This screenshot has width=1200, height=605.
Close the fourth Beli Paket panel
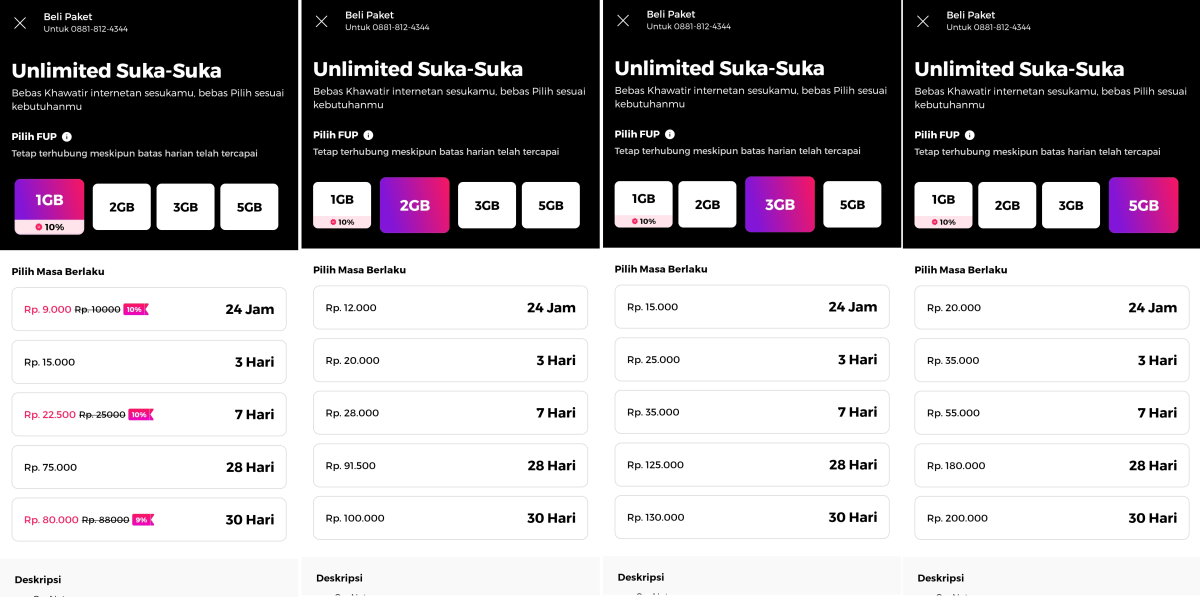point(922,20)
